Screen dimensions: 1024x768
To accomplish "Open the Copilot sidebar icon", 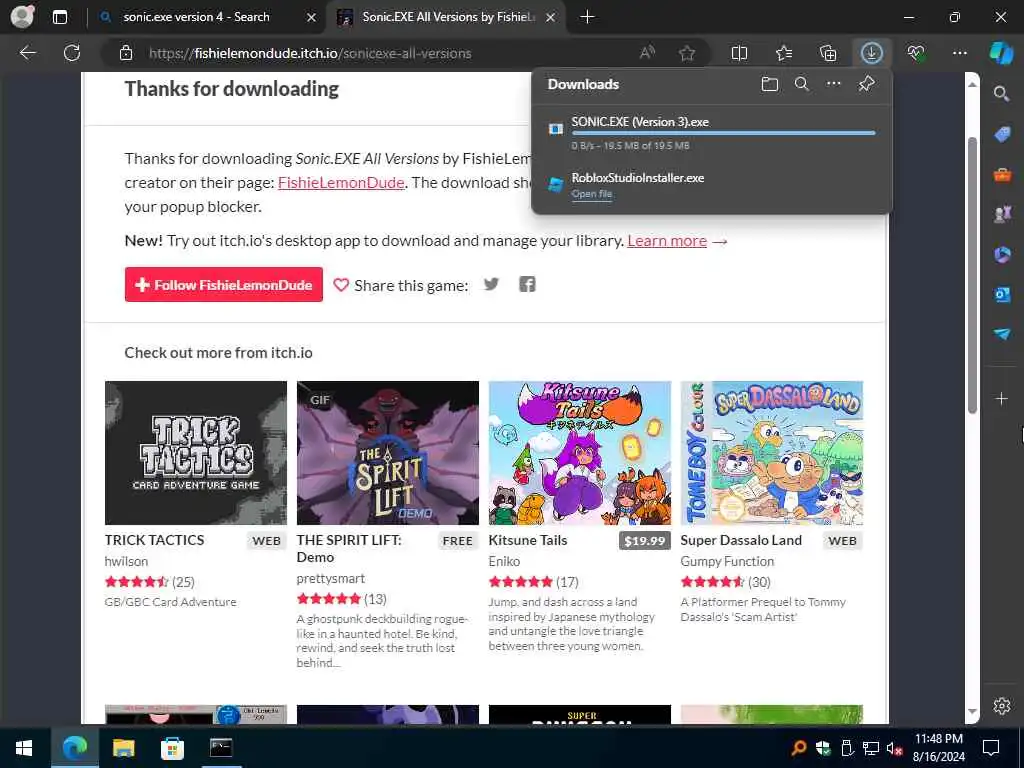I will (1001, 53).
